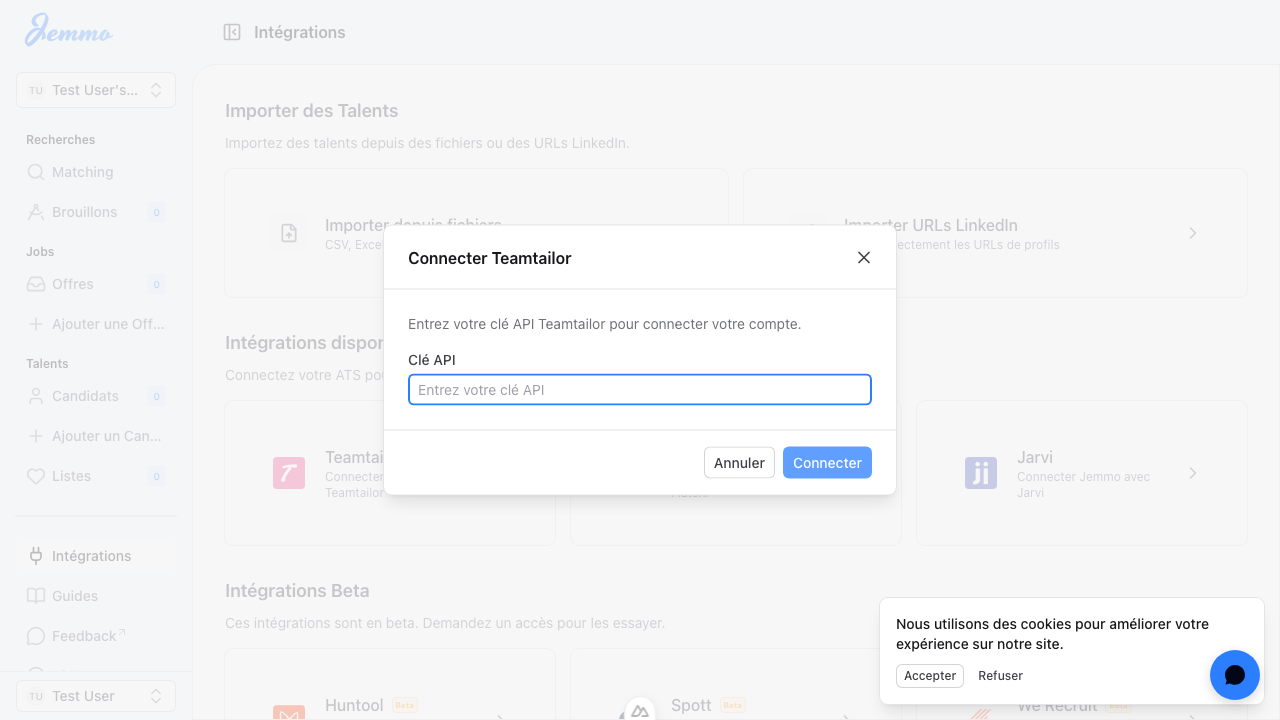1280x720 pixels.
Task: Open the Guides book icon
Action: (x=34, y=596)
